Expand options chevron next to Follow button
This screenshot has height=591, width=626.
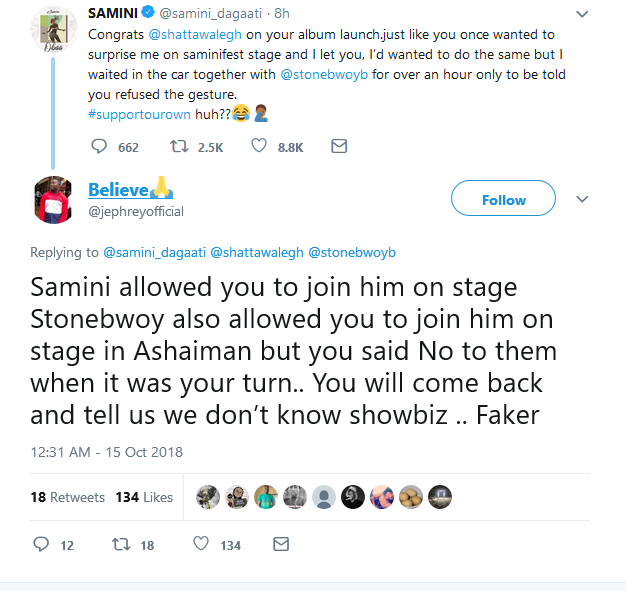point(583,199)
